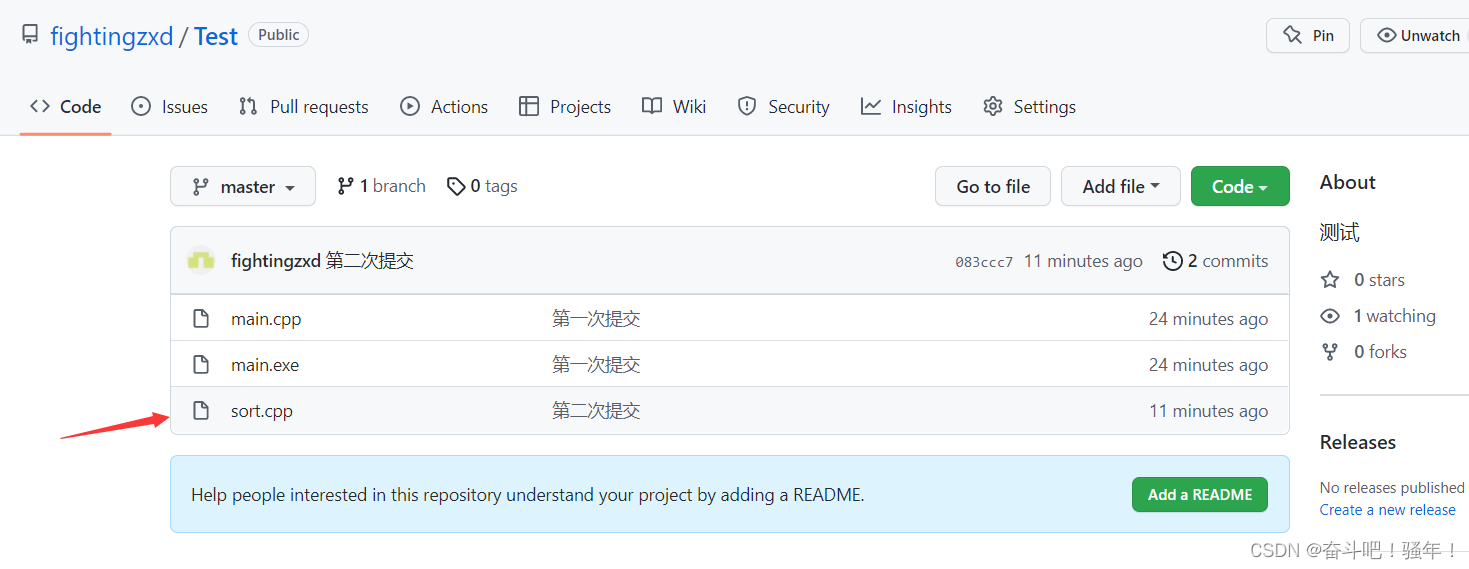Click the star icon in About section

point(1330,280)
